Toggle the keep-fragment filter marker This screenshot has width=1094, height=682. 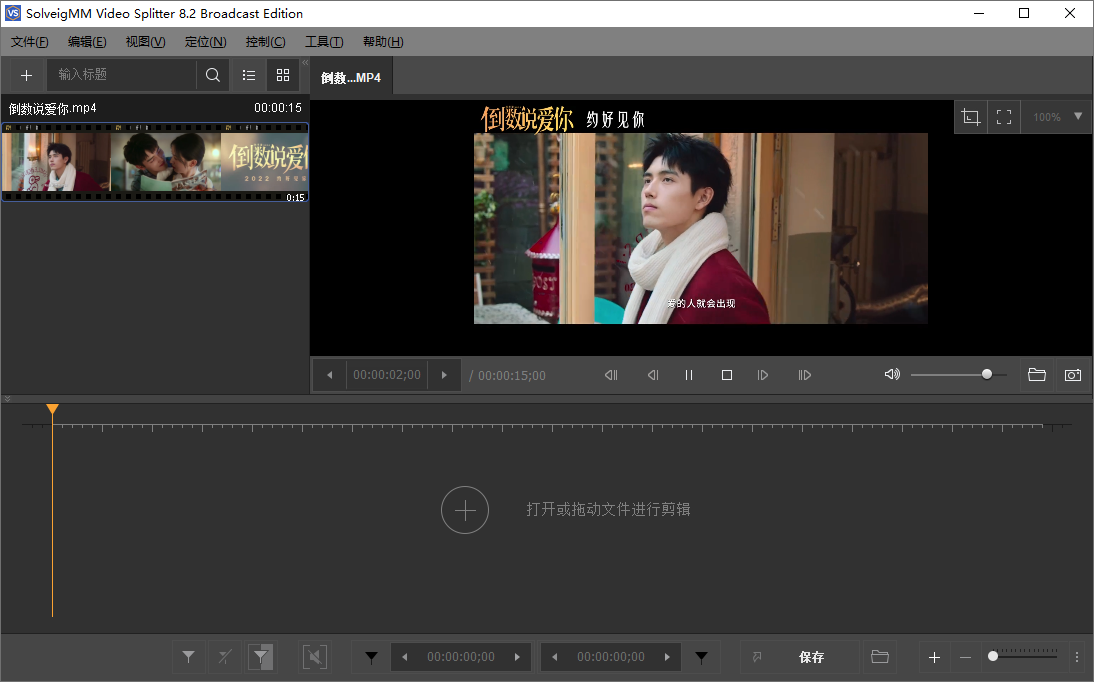188,657
